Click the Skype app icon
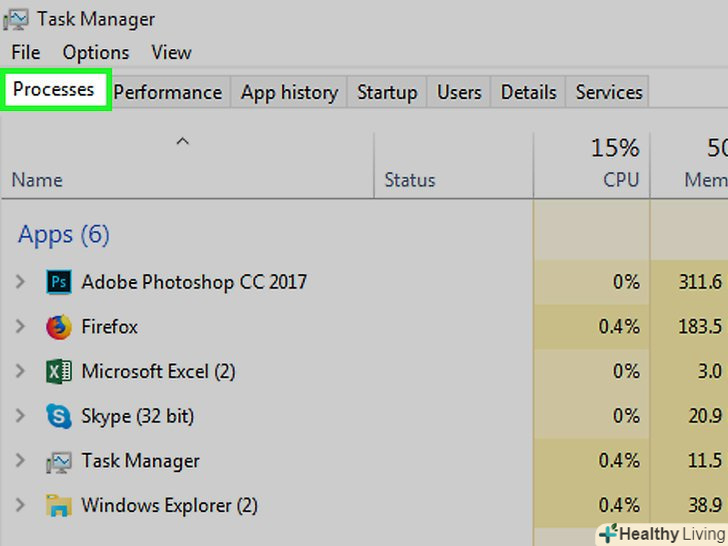Viewport: 728px width, 546px height. point(59,416)
